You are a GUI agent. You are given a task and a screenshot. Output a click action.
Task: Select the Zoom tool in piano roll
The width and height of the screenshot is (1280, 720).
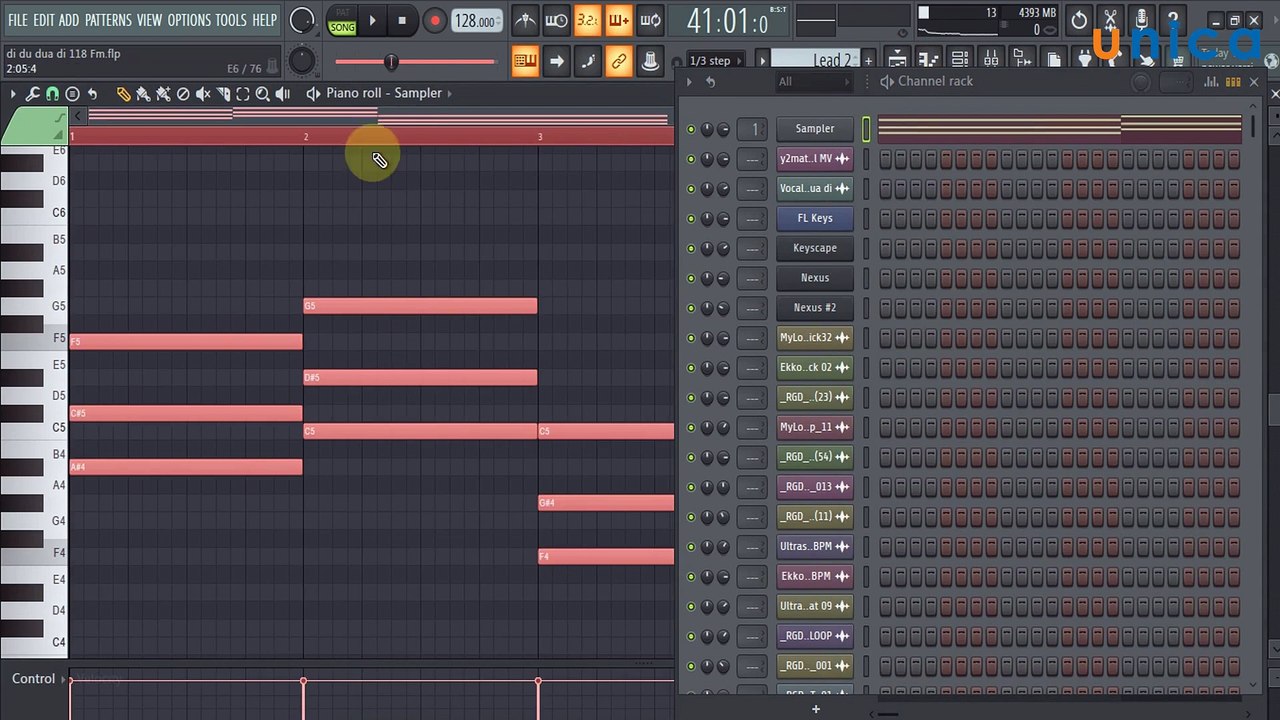click(263, 94)
